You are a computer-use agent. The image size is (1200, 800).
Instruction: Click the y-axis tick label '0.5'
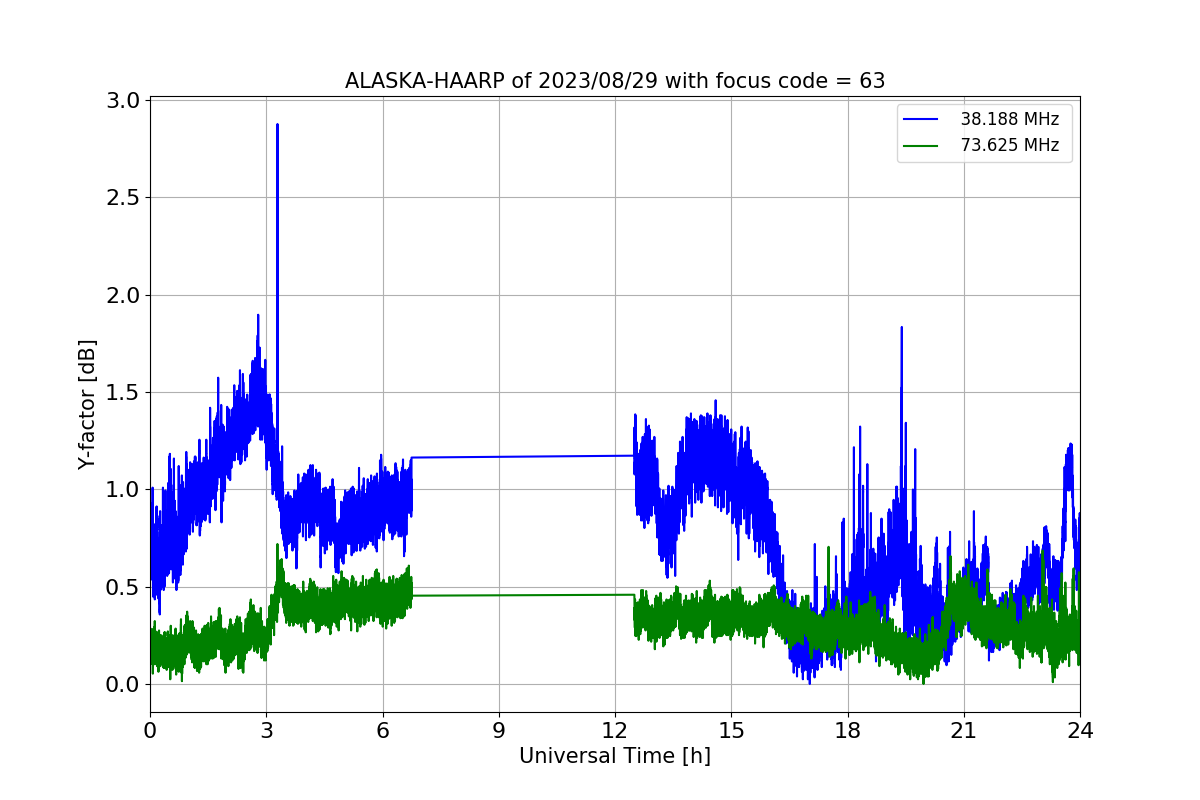pos(123,587)
